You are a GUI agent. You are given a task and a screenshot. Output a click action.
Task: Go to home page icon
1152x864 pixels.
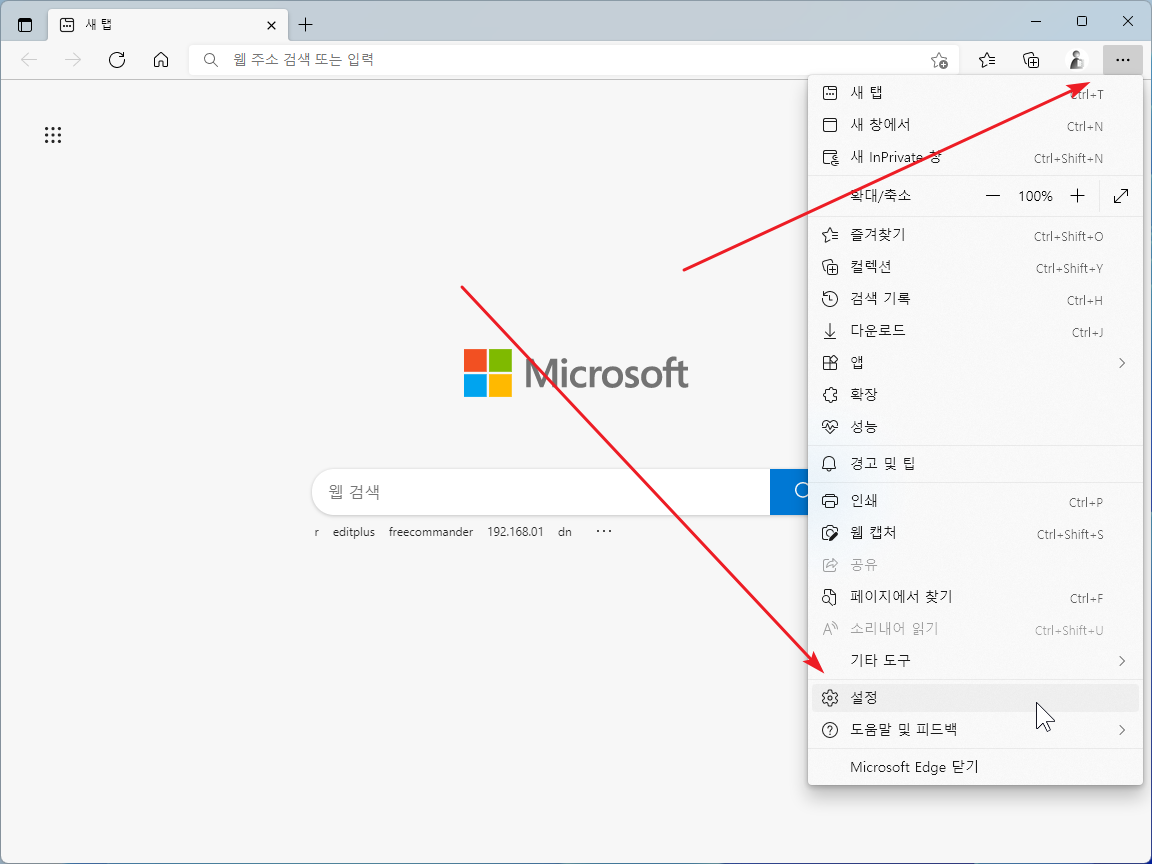(x=161, y=60)
